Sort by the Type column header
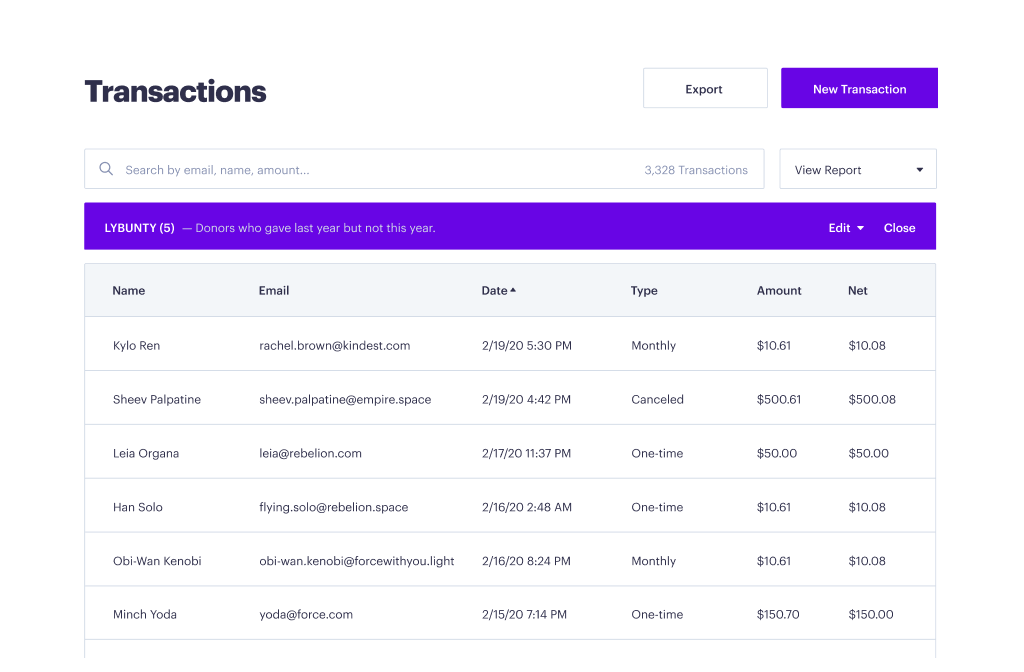Image resolution: width=1024 pixels, height=672 pixels. pyautogui.click(x=644, y=291)
